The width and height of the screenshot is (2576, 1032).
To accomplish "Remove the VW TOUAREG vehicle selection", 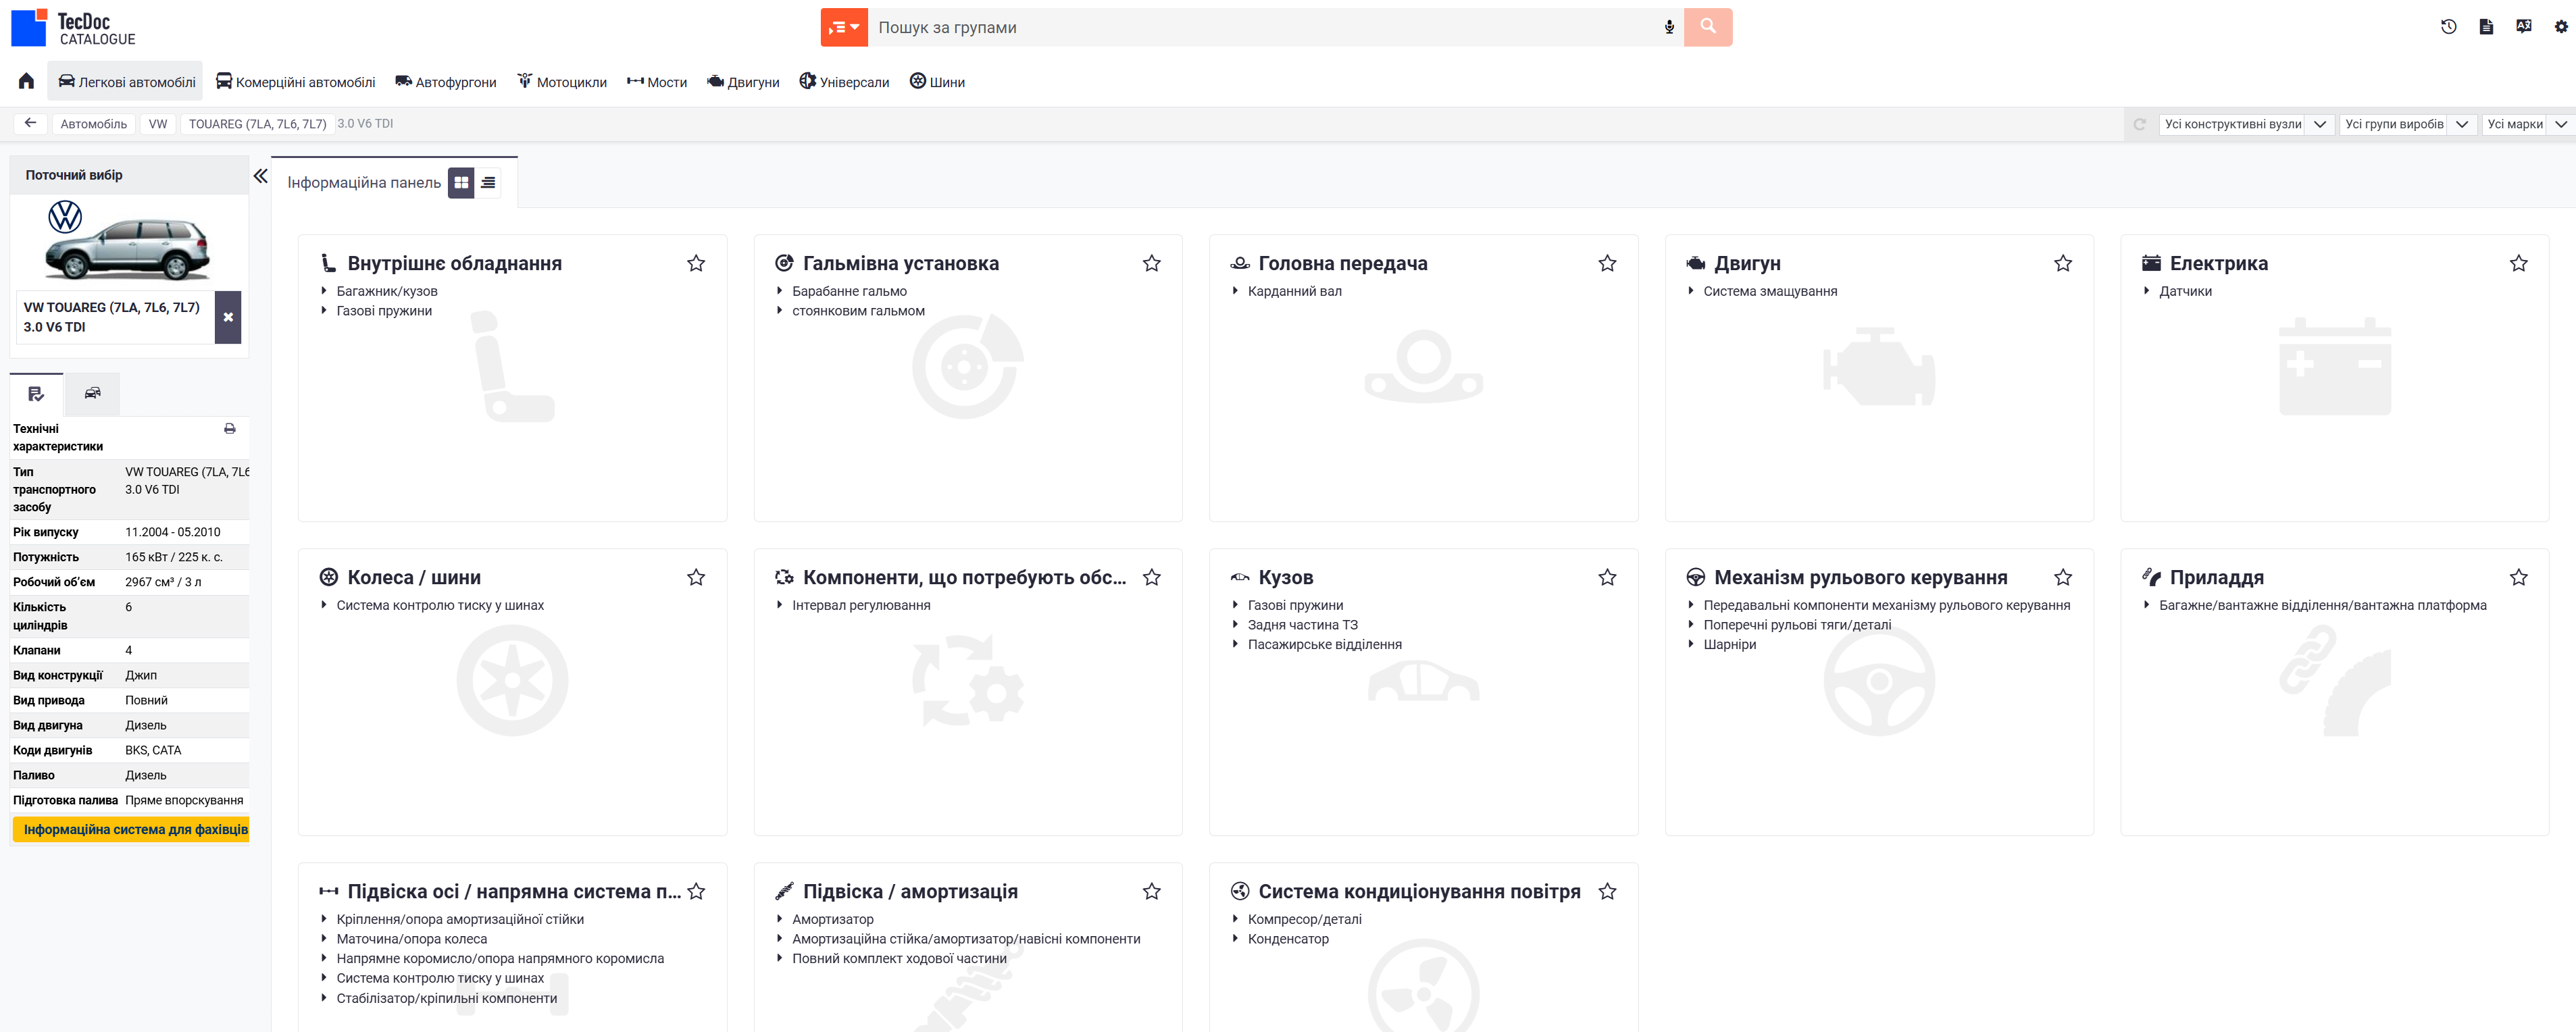I will (x=228, y=317).
